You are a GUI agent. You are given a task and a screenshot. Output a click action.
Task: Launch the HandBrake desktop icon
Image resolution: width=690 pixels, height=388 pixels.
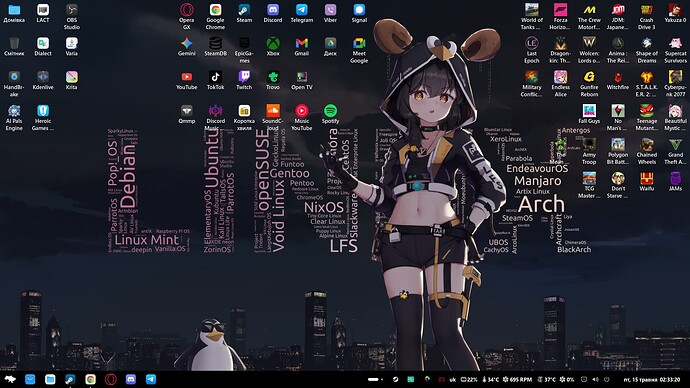pos(14,84)
